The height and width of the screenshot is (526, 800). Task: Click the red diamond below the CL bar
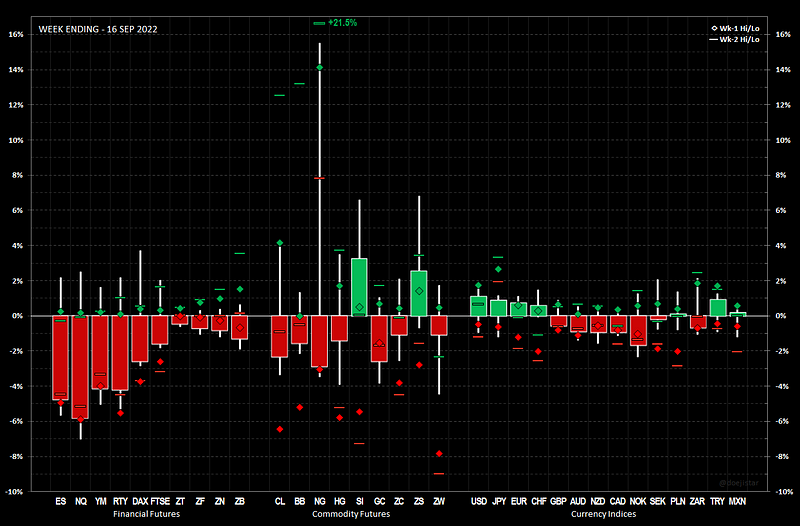[280, 429]
